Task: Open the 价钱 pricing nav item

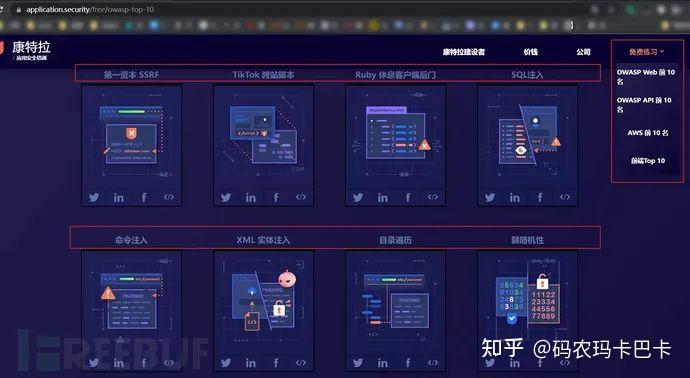Action: point(531,52)
